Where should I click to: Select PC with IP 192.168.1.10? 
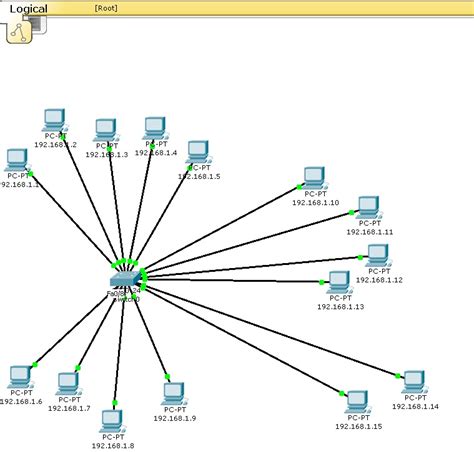pyautogui.click(x=315, y=178)
